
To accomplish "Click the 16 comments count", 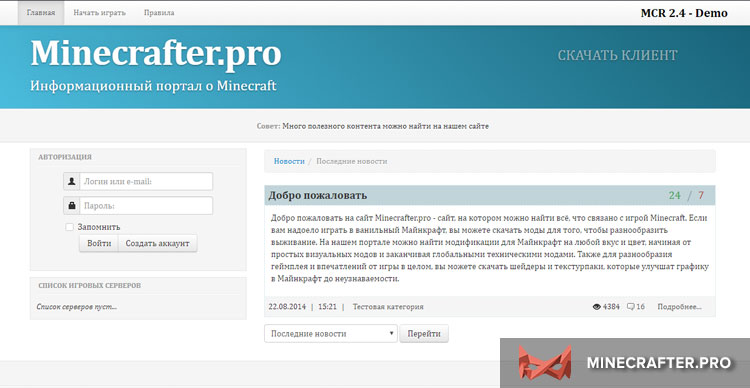I will tap(640, 307).
